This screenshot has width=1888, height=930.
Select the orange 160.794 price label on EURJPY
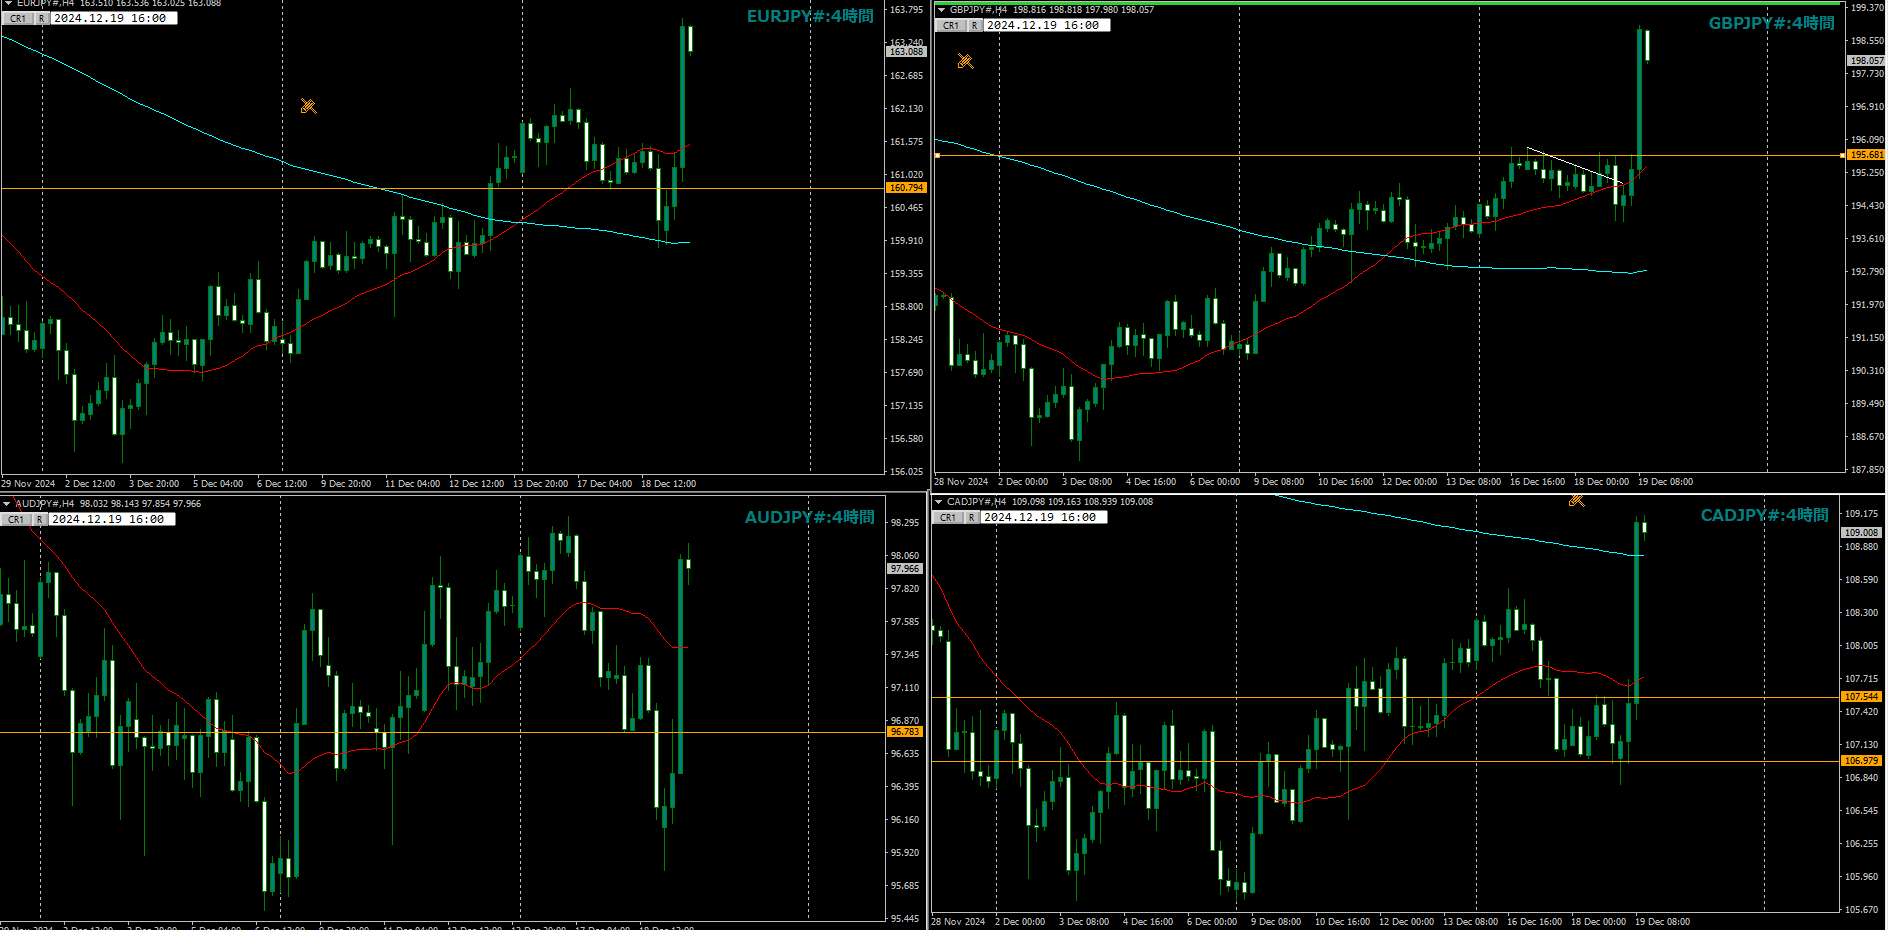coord(906,188)
